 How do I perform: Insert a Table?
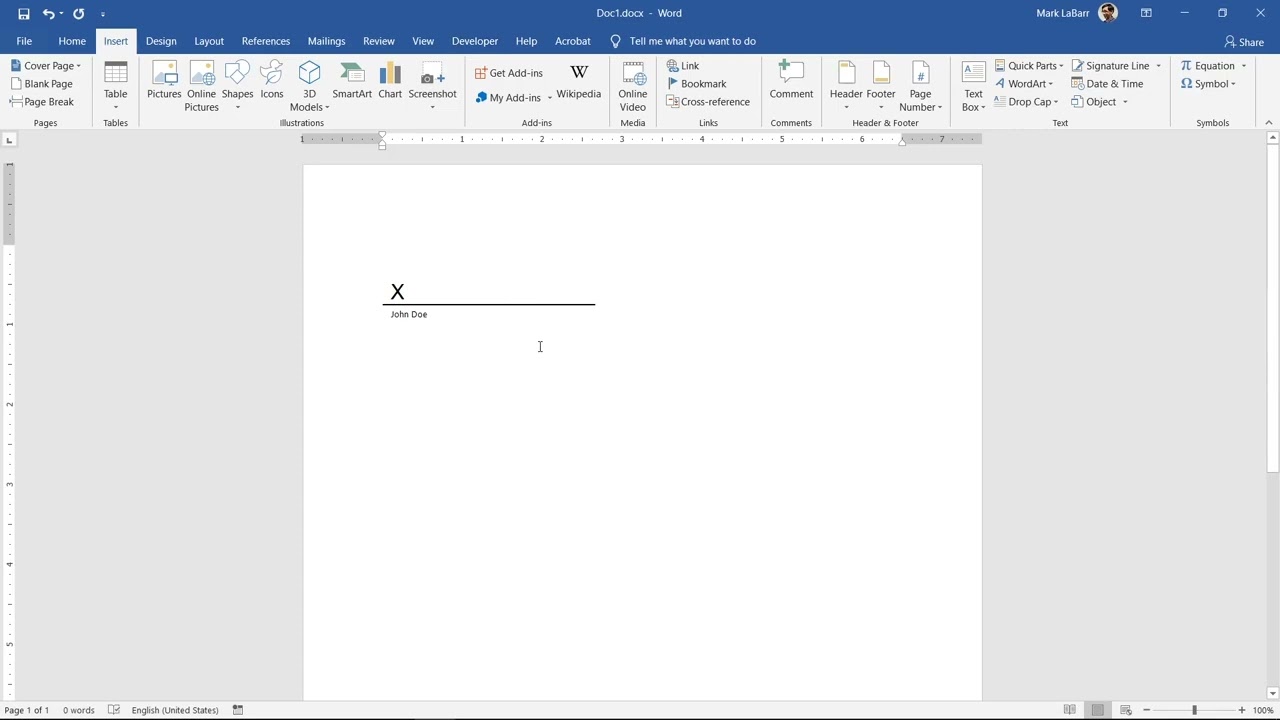pyautogui.click(x=116, y=86)
